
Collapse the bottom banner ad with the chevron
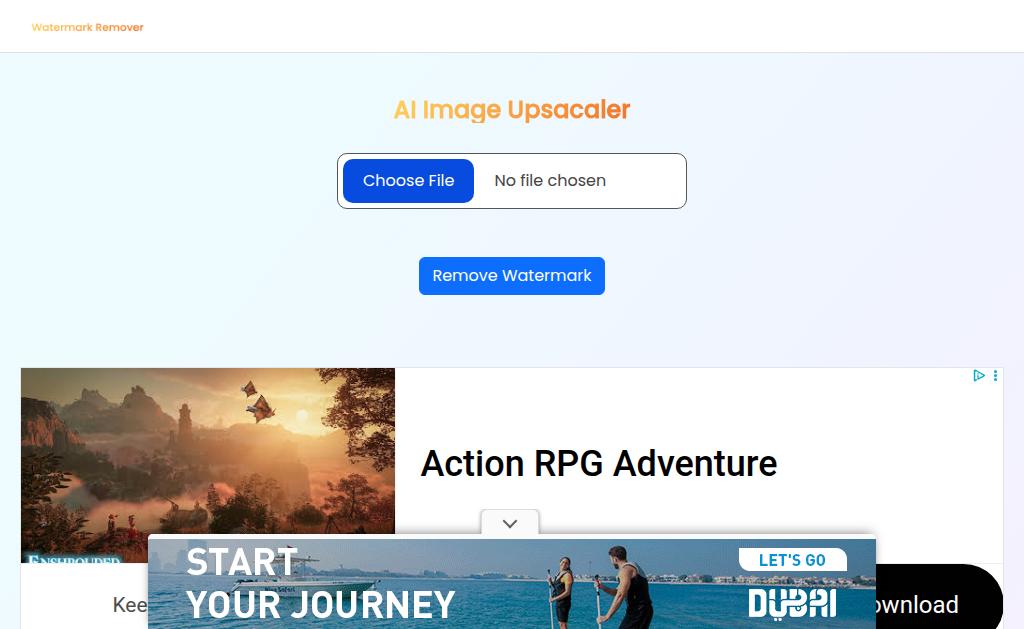click(510, 523)
